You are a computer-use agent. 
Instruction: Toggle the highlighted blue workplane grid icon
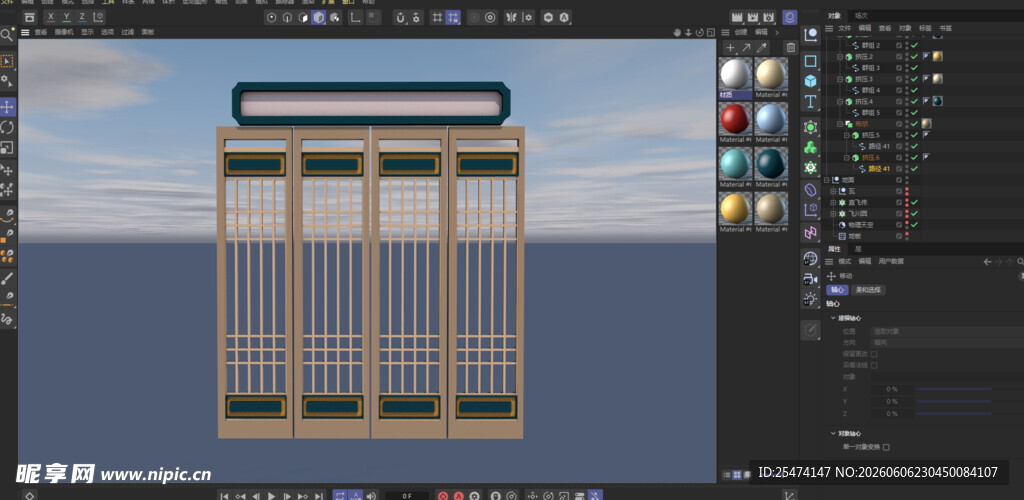[x=453, y=18]
